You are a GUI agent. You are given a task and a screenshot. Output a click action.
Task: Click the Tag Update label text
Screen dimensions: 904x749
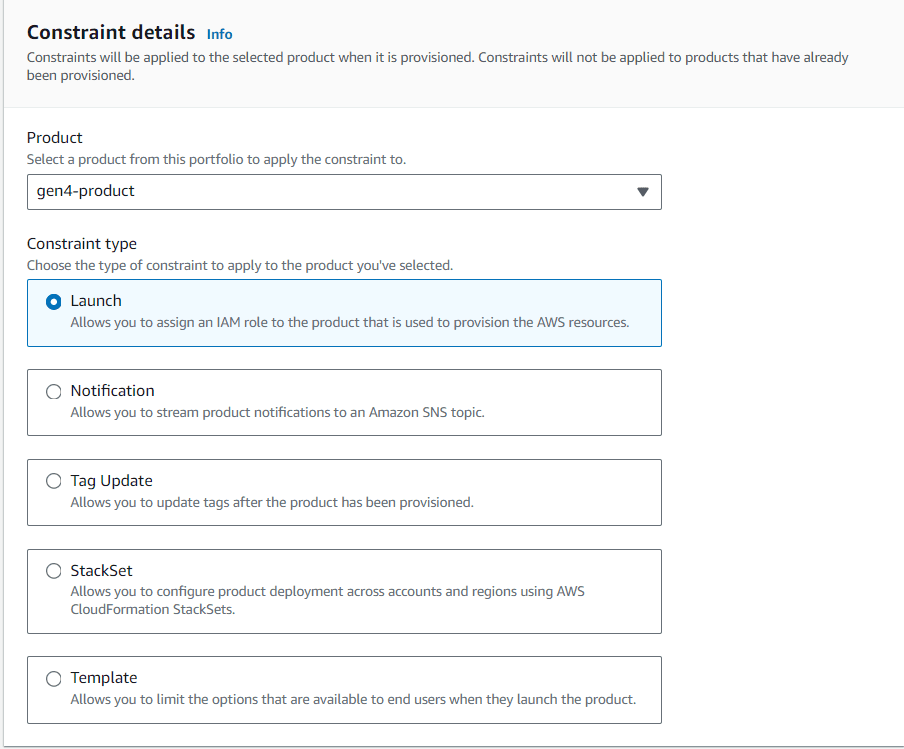click(111, 481)
